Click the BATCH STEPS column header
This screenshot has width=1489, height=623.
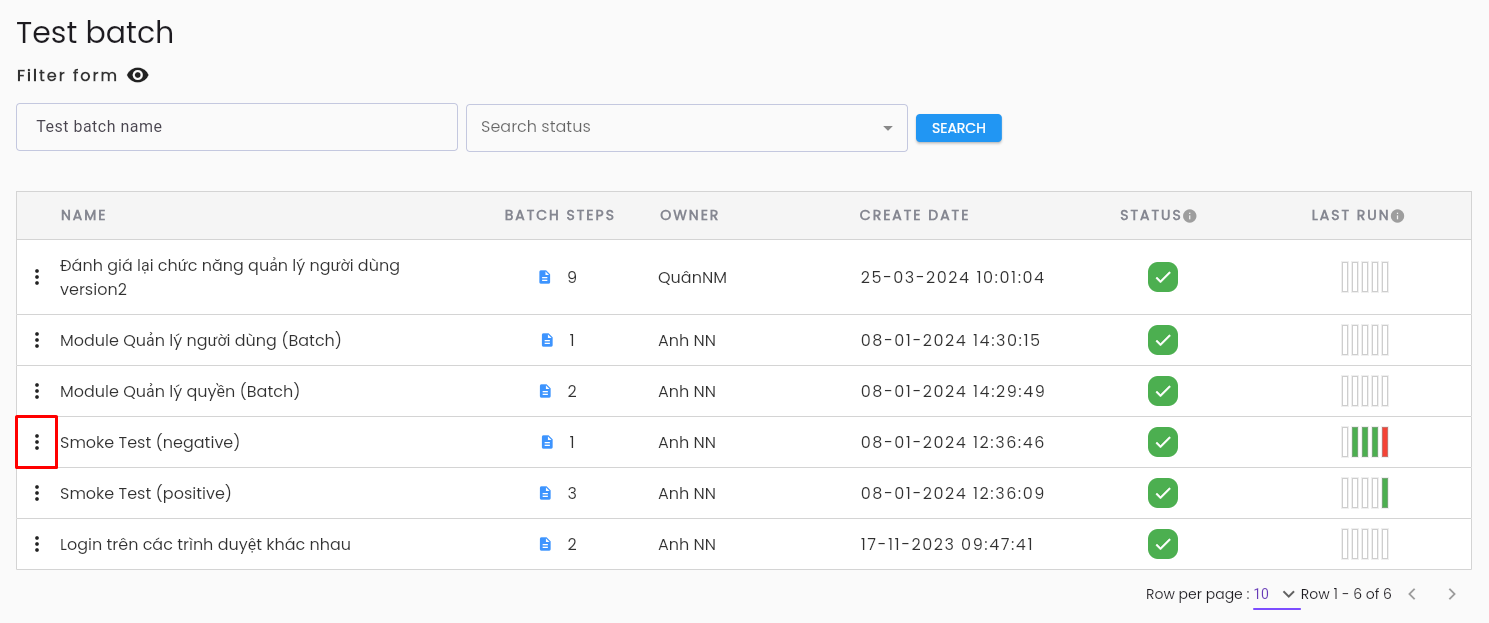(x=560, y=216)
